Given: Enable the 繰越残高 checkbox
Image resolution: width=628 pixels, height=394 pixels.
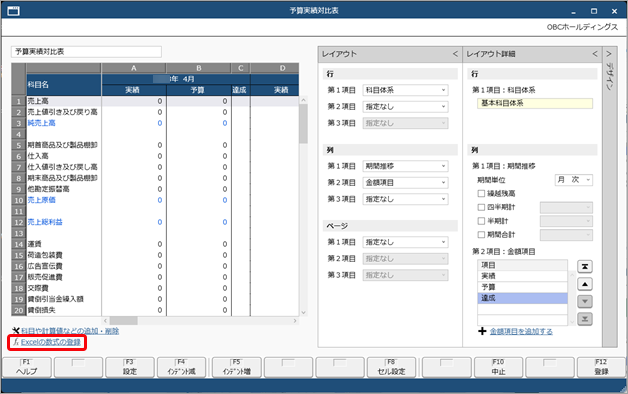Looking at the screenshot, I should (481, 193).
